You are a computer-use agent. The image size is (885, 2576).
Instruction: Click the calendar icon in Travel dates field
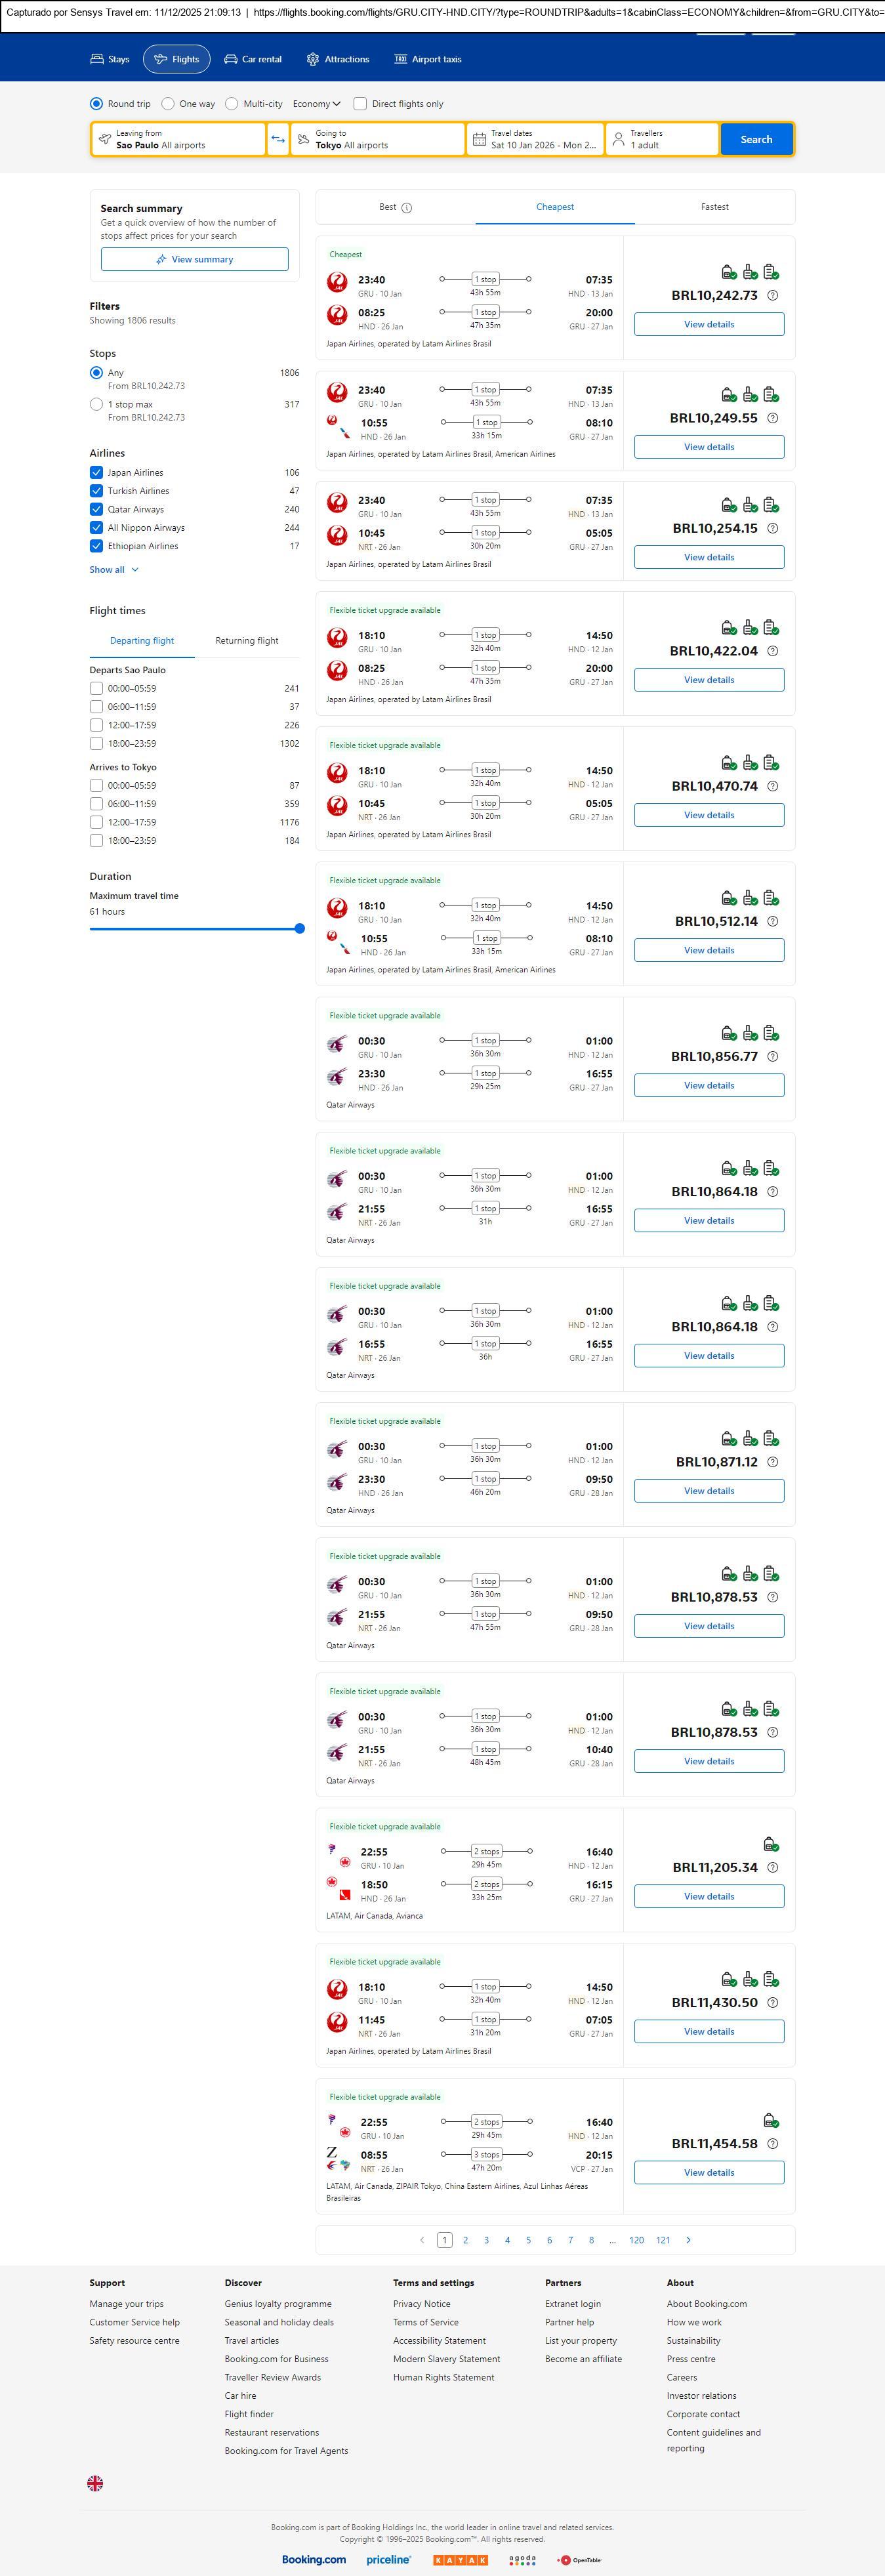pyautogui.click(x=479, y=140)
